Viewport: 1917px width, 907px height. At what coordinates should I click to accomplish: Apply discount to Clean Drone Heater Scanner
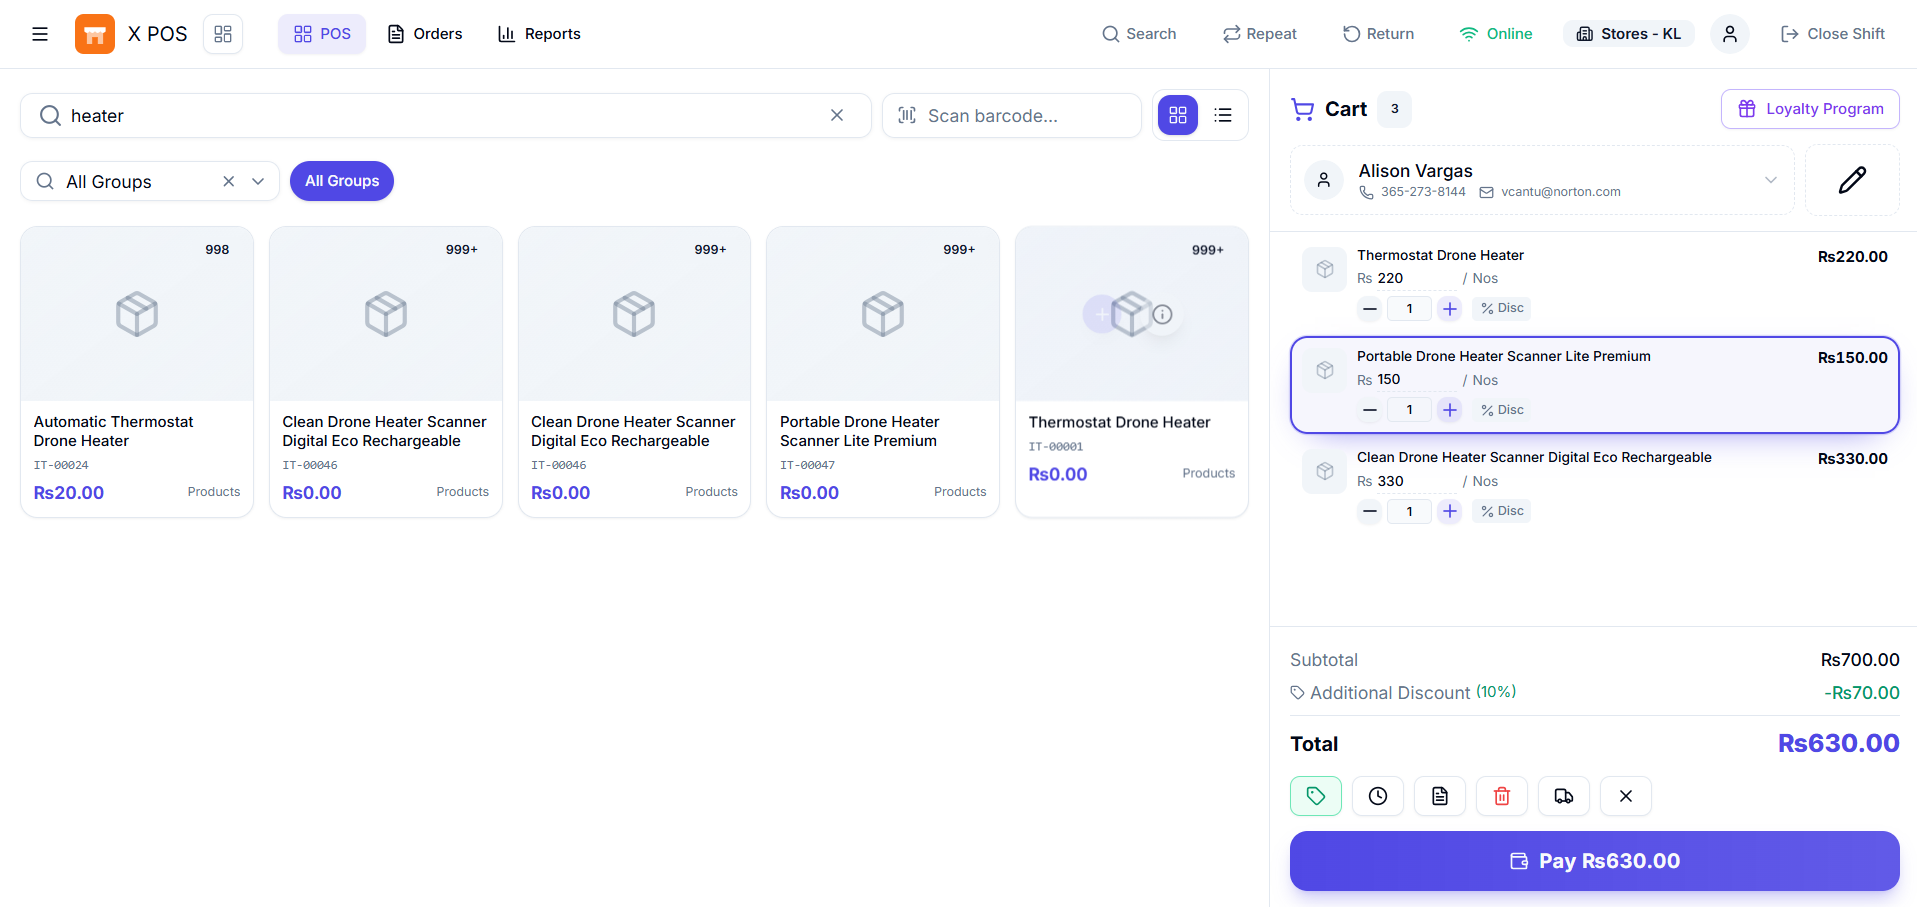click(x=1502, y=511)
